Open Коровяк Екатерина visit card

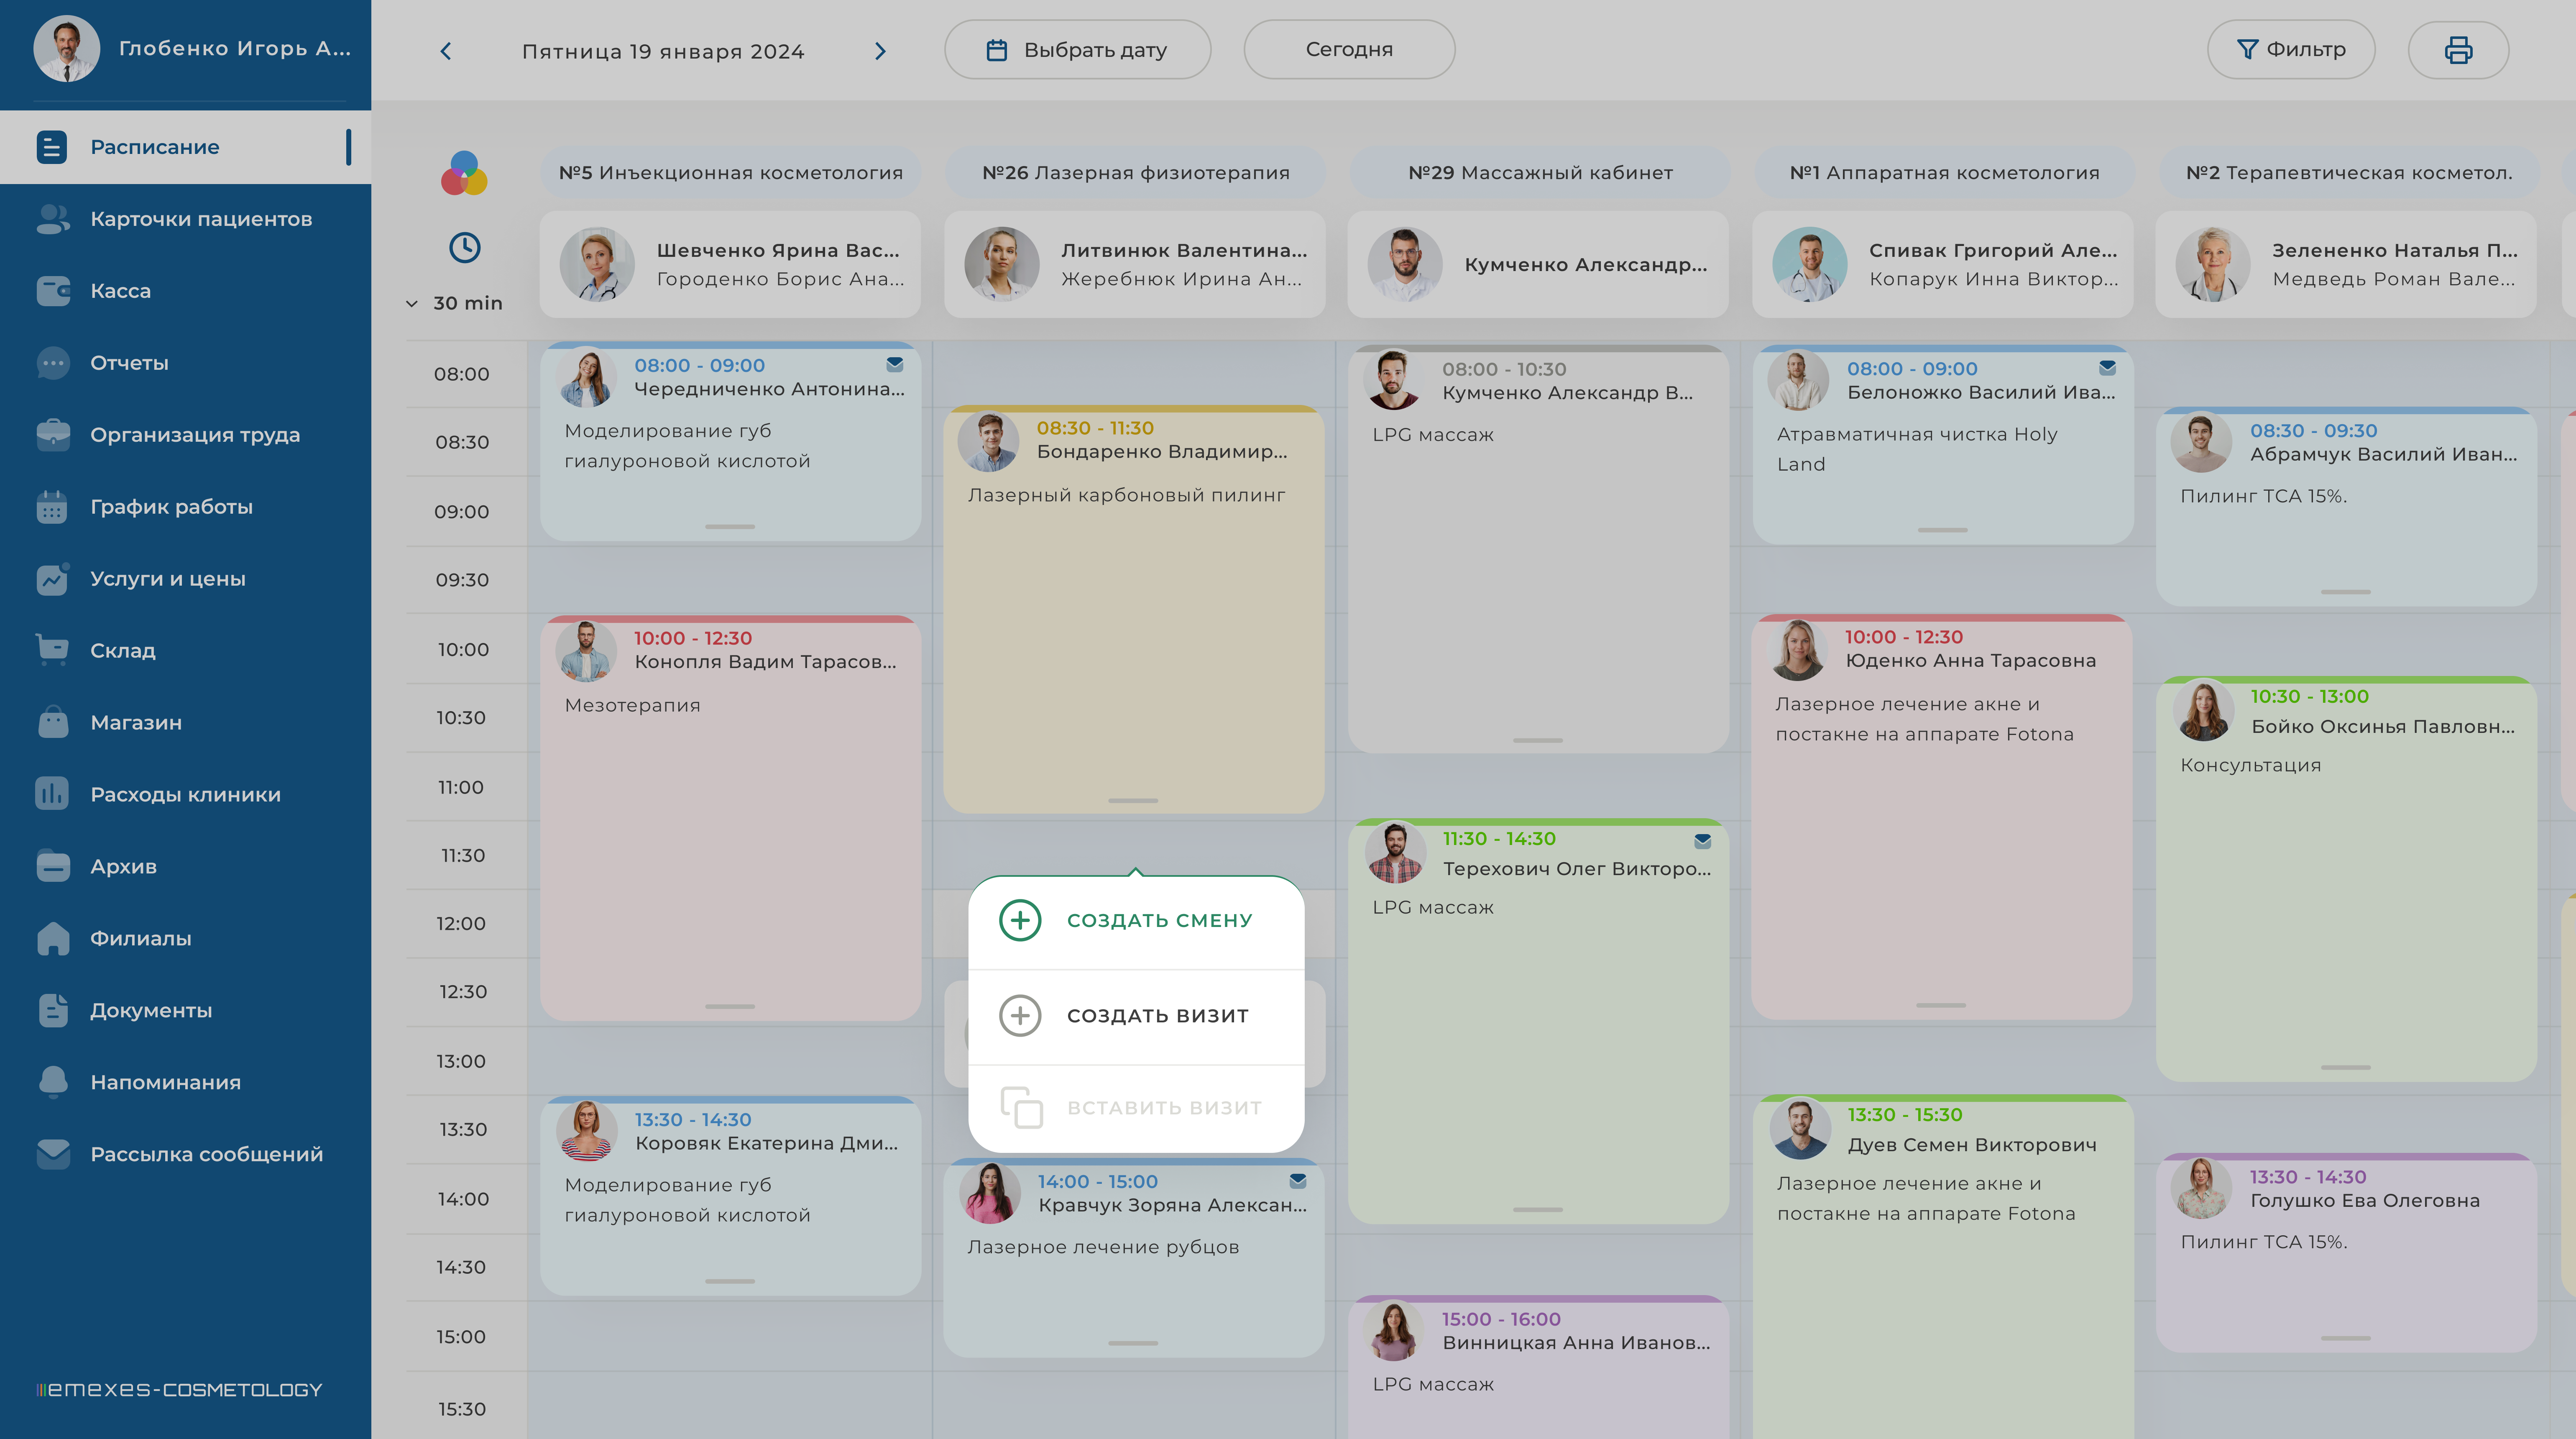tap(730, 1197)
